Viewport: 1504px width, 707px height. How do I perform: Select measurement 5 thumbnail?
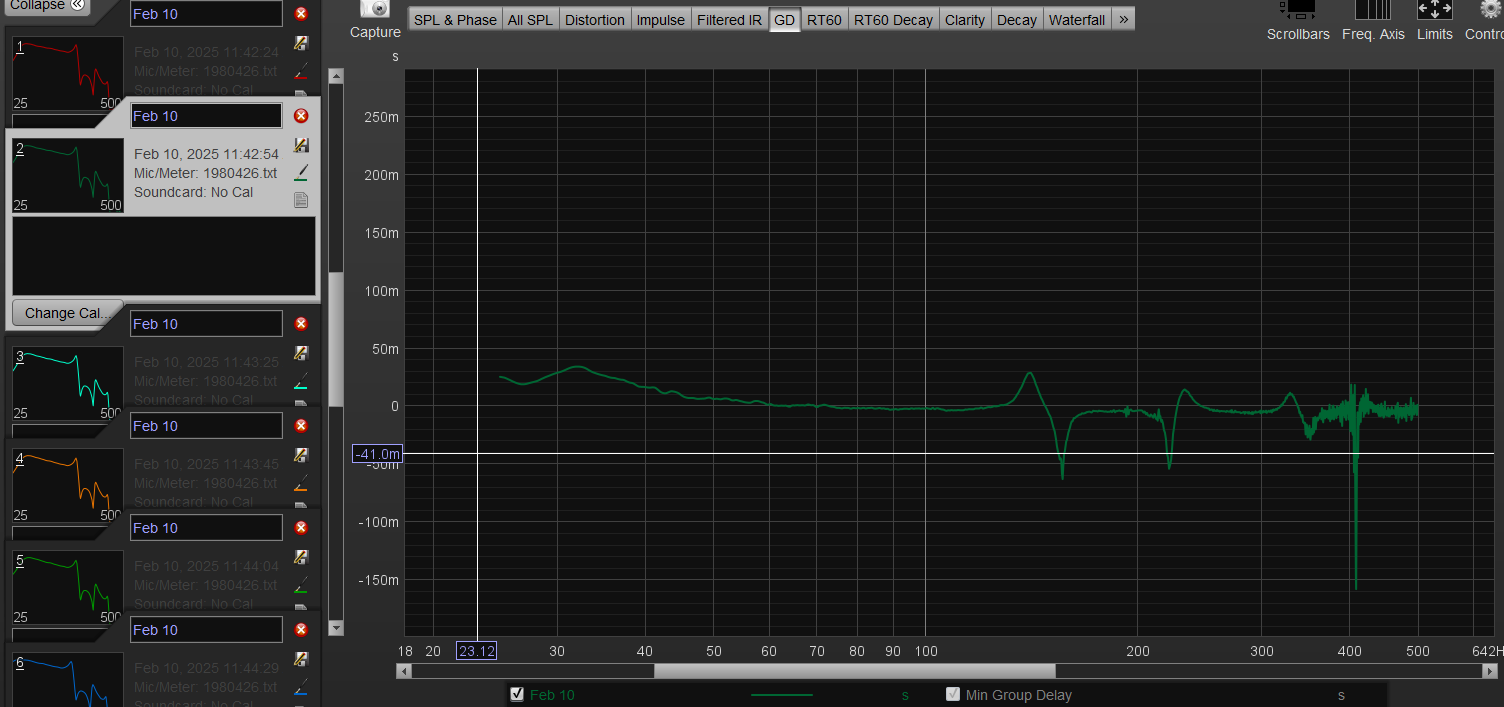point(68,588)
